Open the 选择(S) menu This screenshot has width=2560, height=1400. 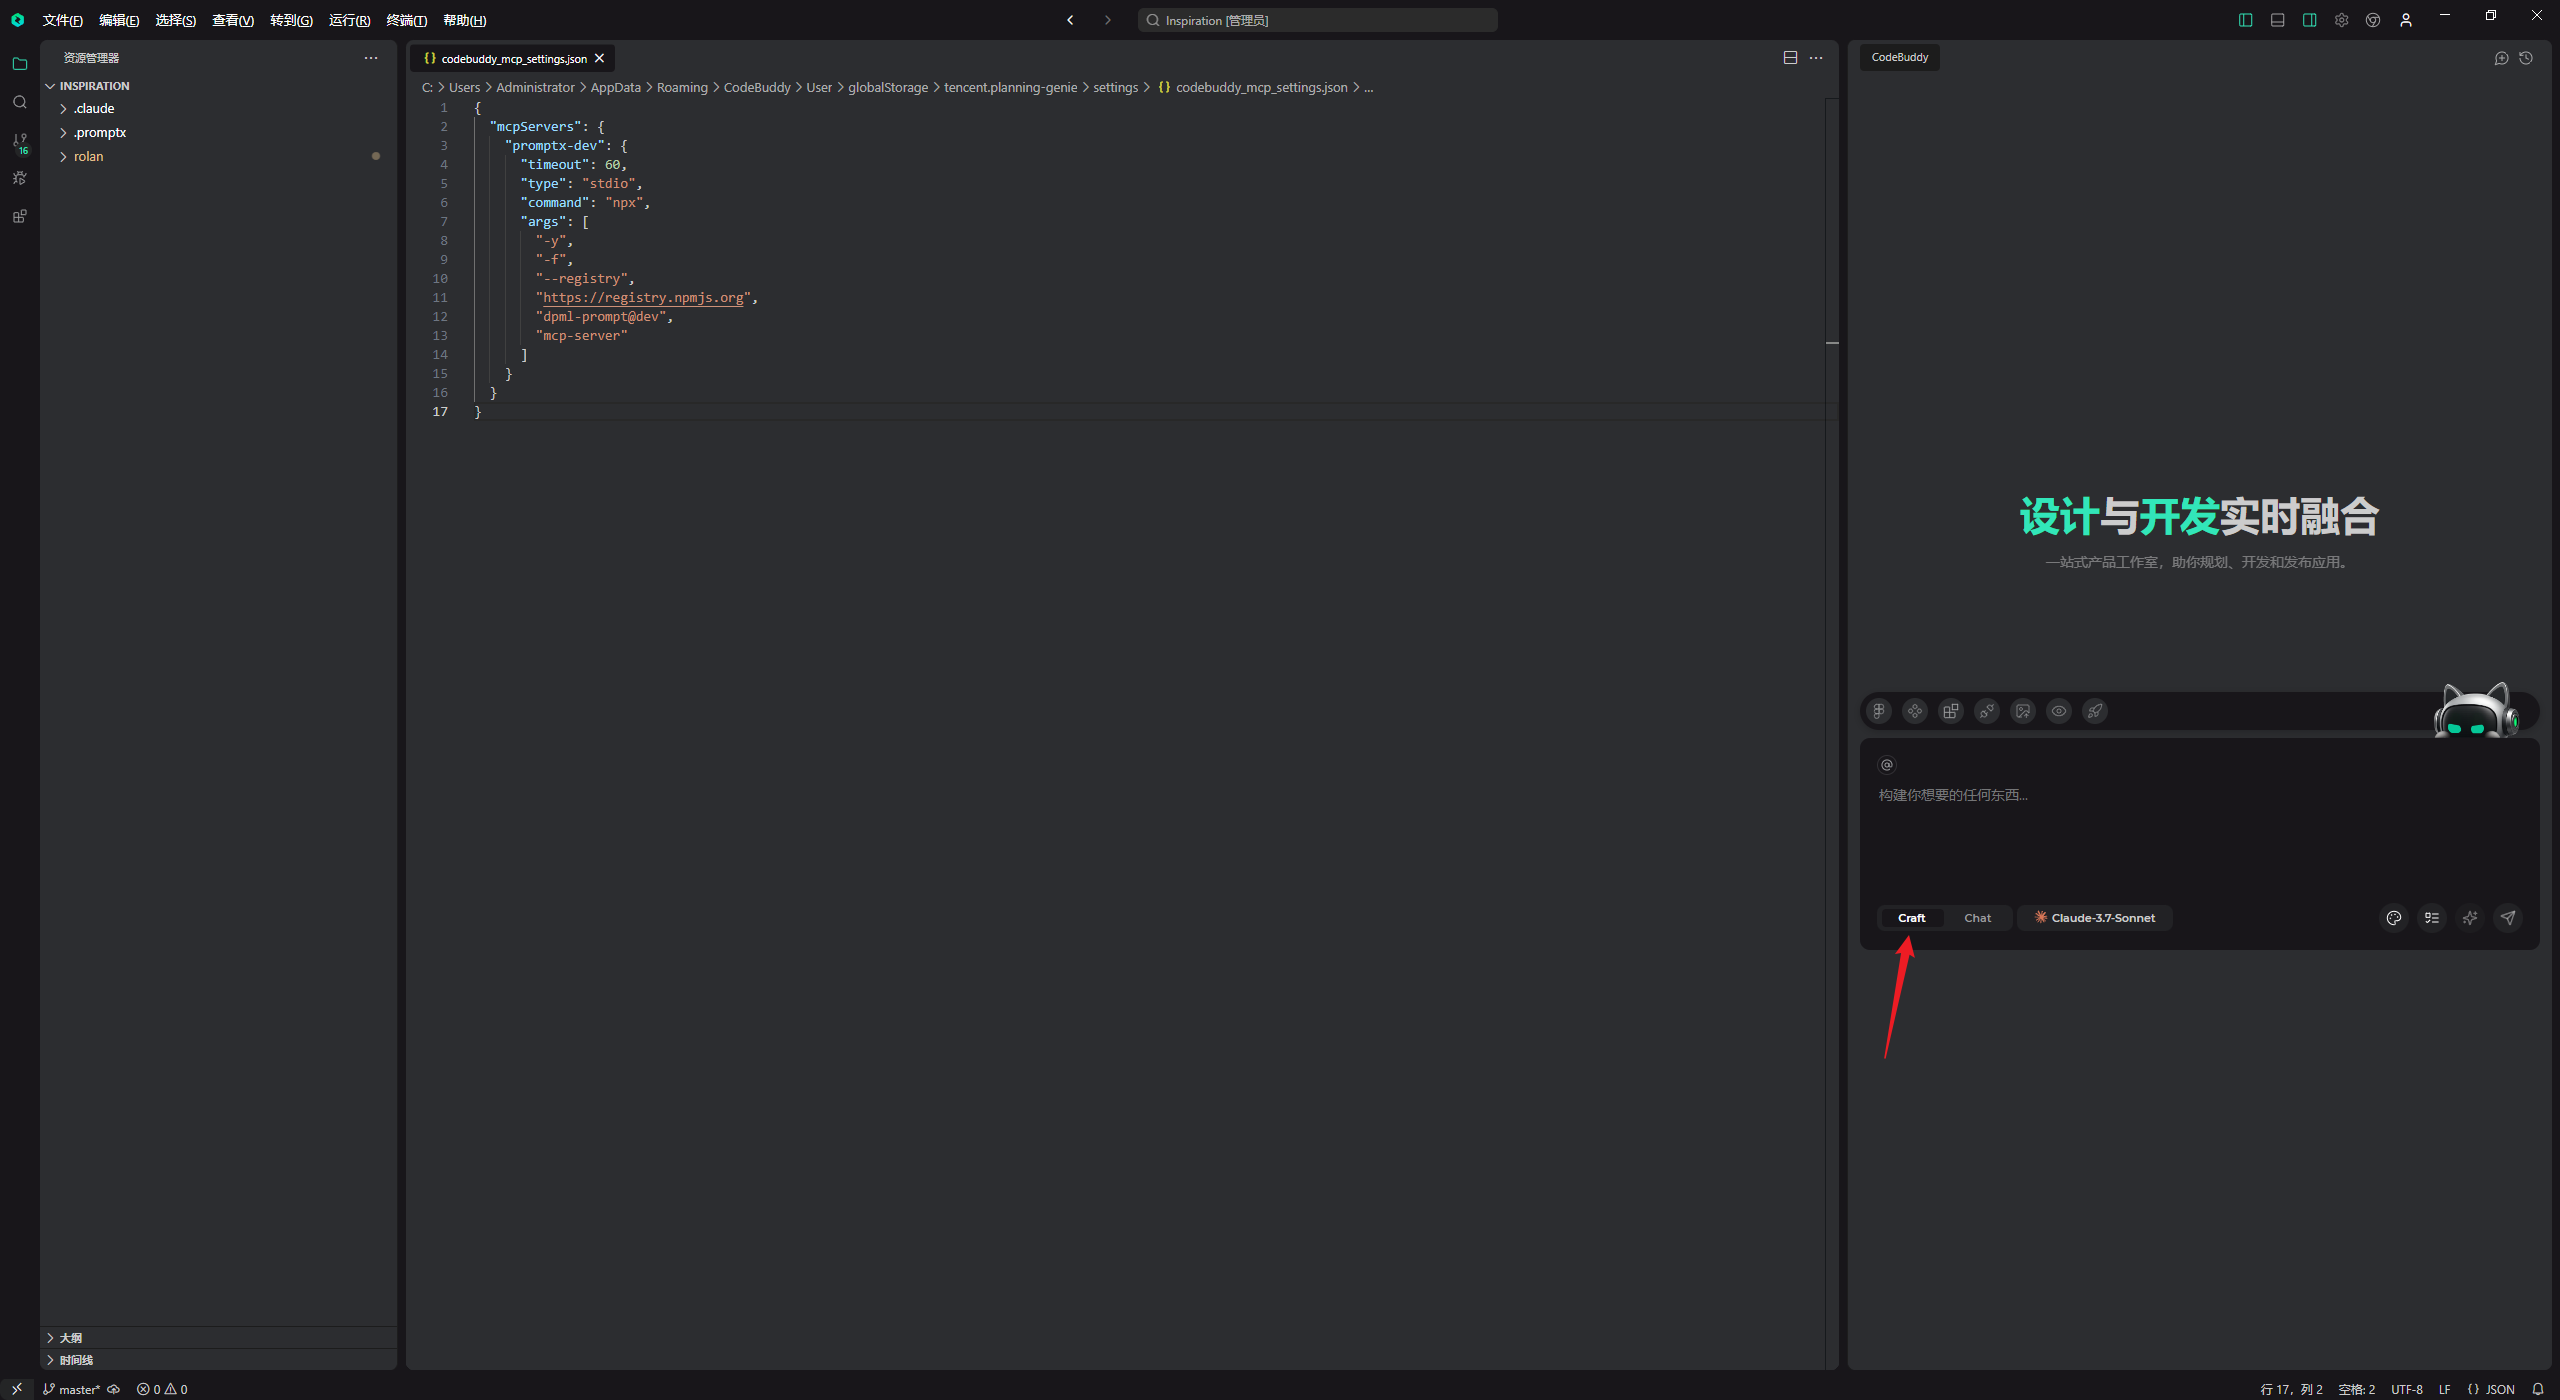[x=175, y=20]
